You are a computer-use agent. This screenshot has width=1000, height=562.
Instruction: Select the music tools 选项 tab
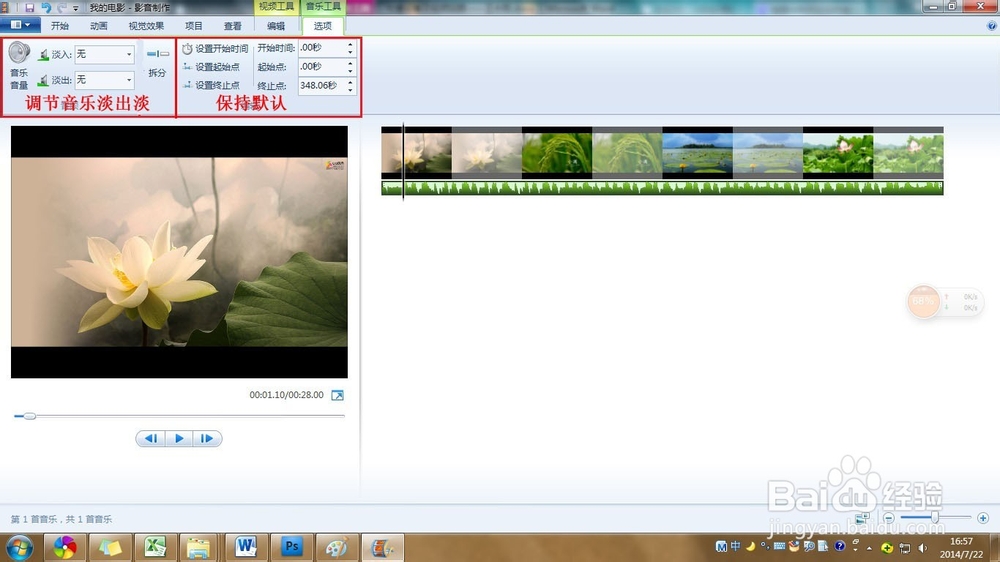pyautogui.click(x=323, y=26)
